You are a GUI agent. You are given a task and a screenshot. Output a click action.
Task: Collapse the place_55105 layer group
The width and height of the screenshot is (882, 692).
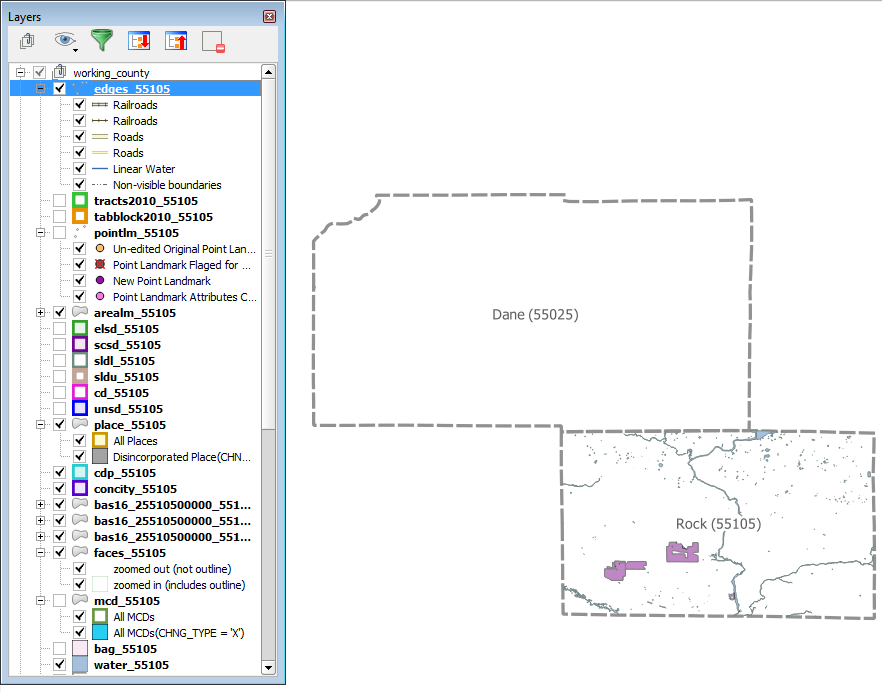[41, 425]
